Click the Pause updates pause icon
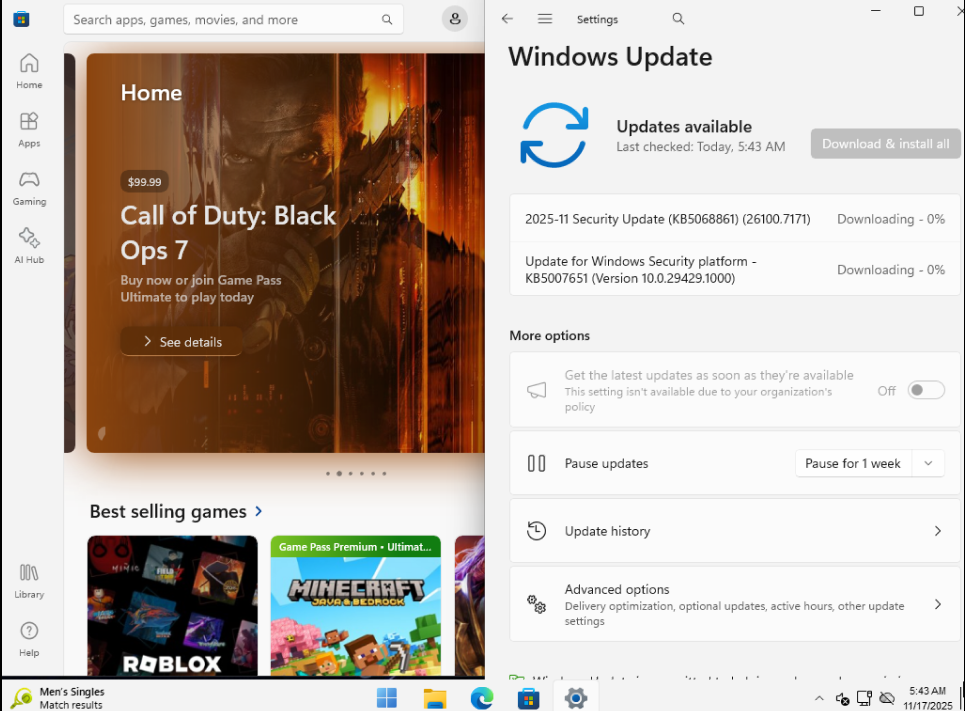 coord(536,463)
